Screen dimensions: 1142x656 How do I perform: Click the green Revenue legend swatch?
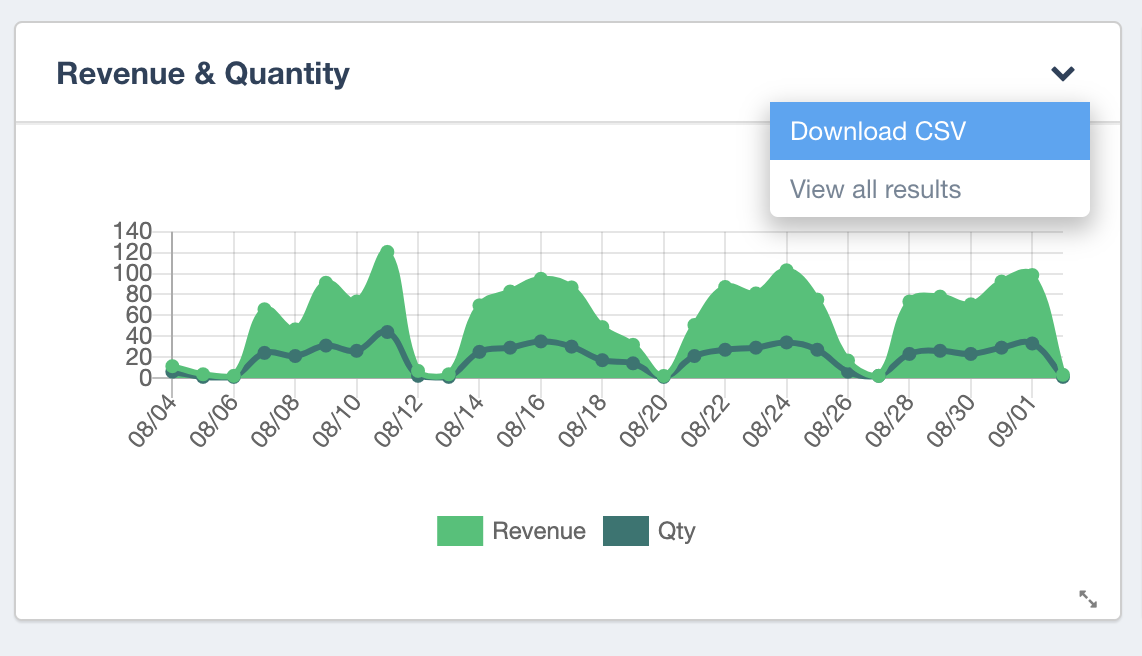tap(460, 531)
